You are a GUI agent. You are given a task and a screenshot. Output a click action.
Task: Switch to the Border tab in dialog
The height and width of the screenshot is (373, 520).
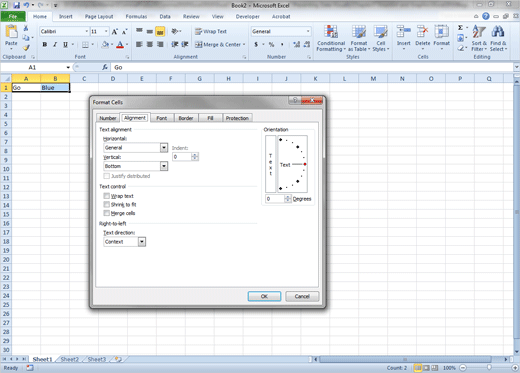pyautogui.click(x=186, y=118)
